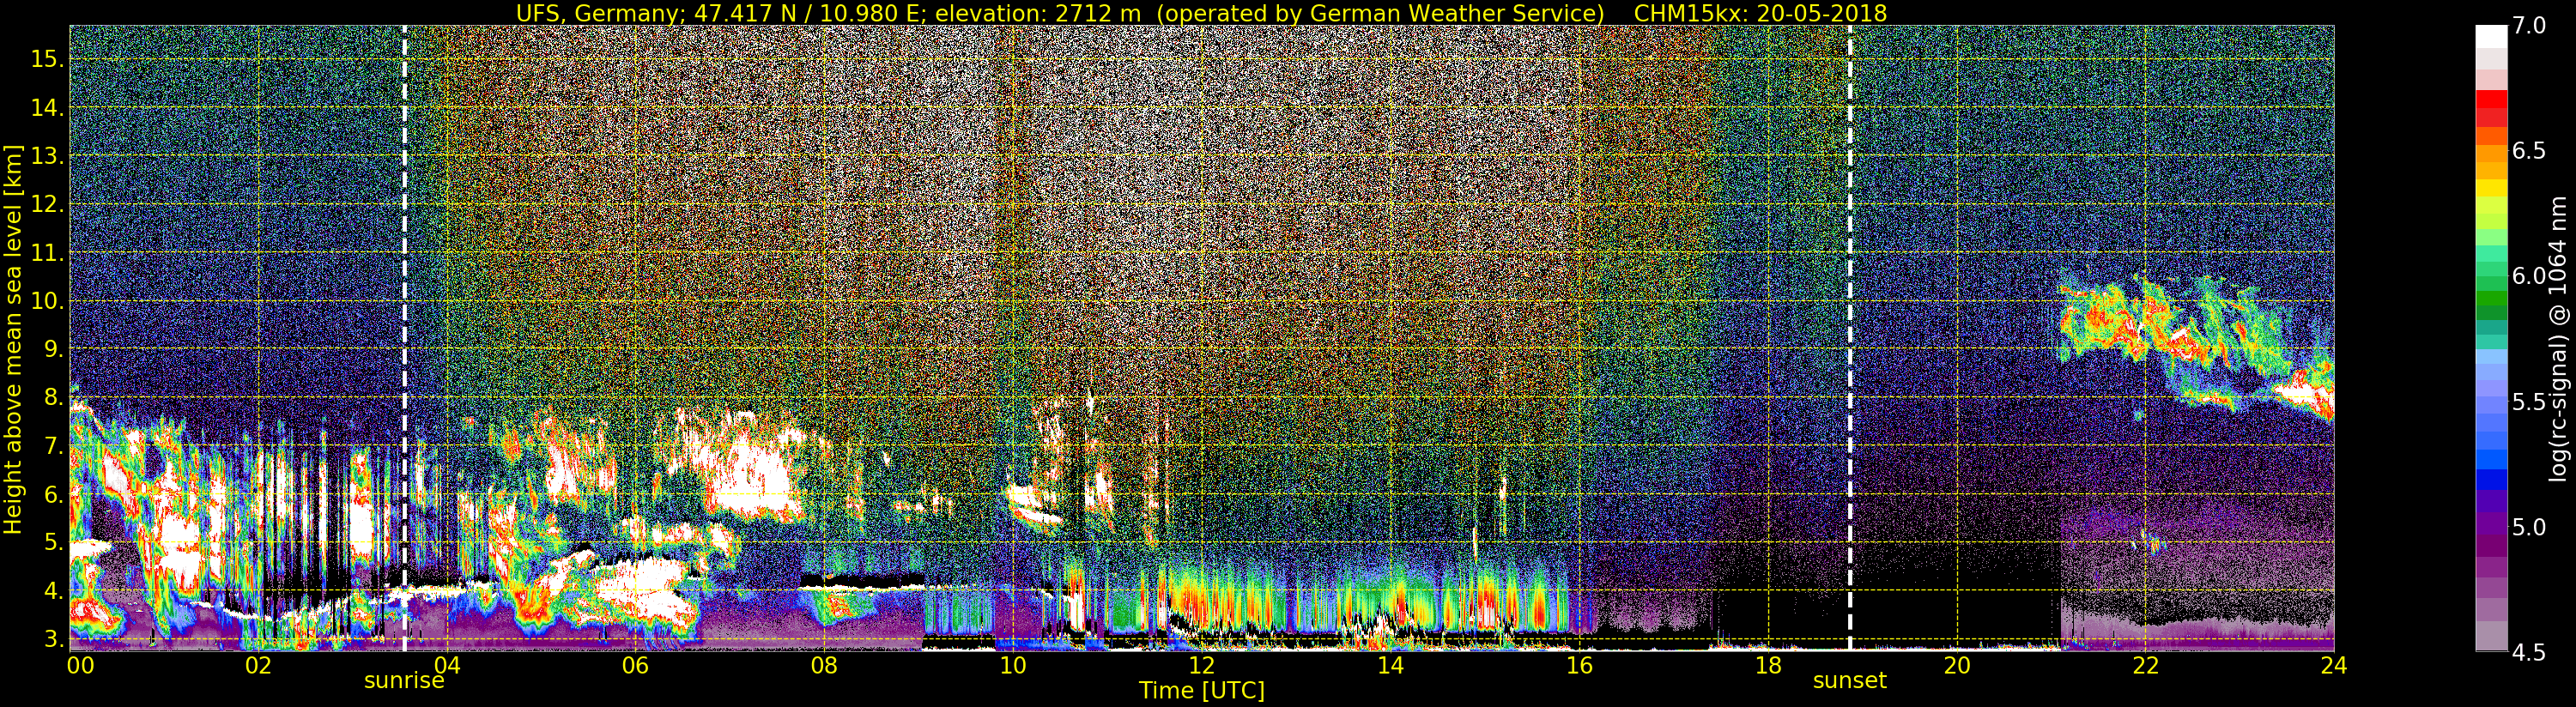Click the "00" time axis tick label

[80, 665]
